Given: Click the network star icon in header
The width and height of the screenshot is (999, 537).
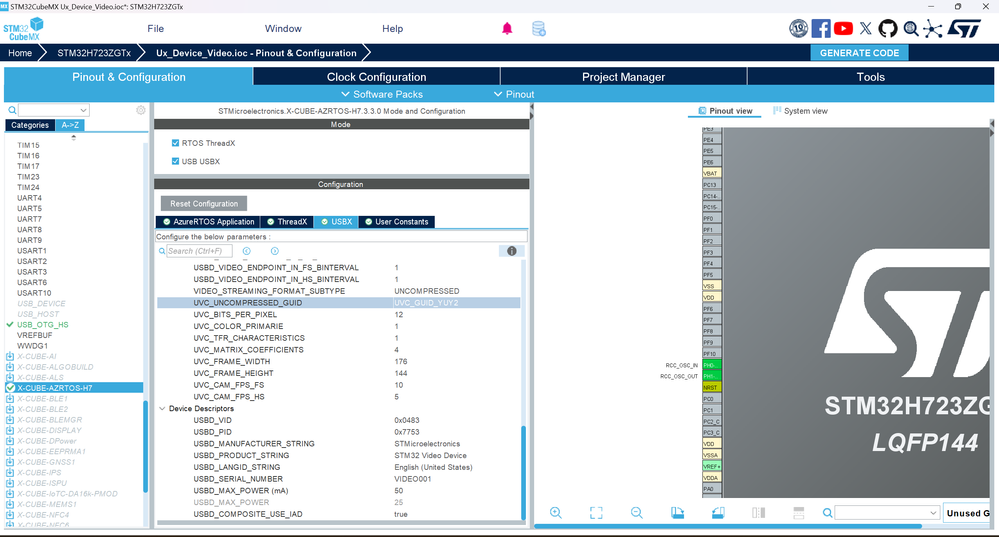Looking at the screenshot, I should coord(933,29).
